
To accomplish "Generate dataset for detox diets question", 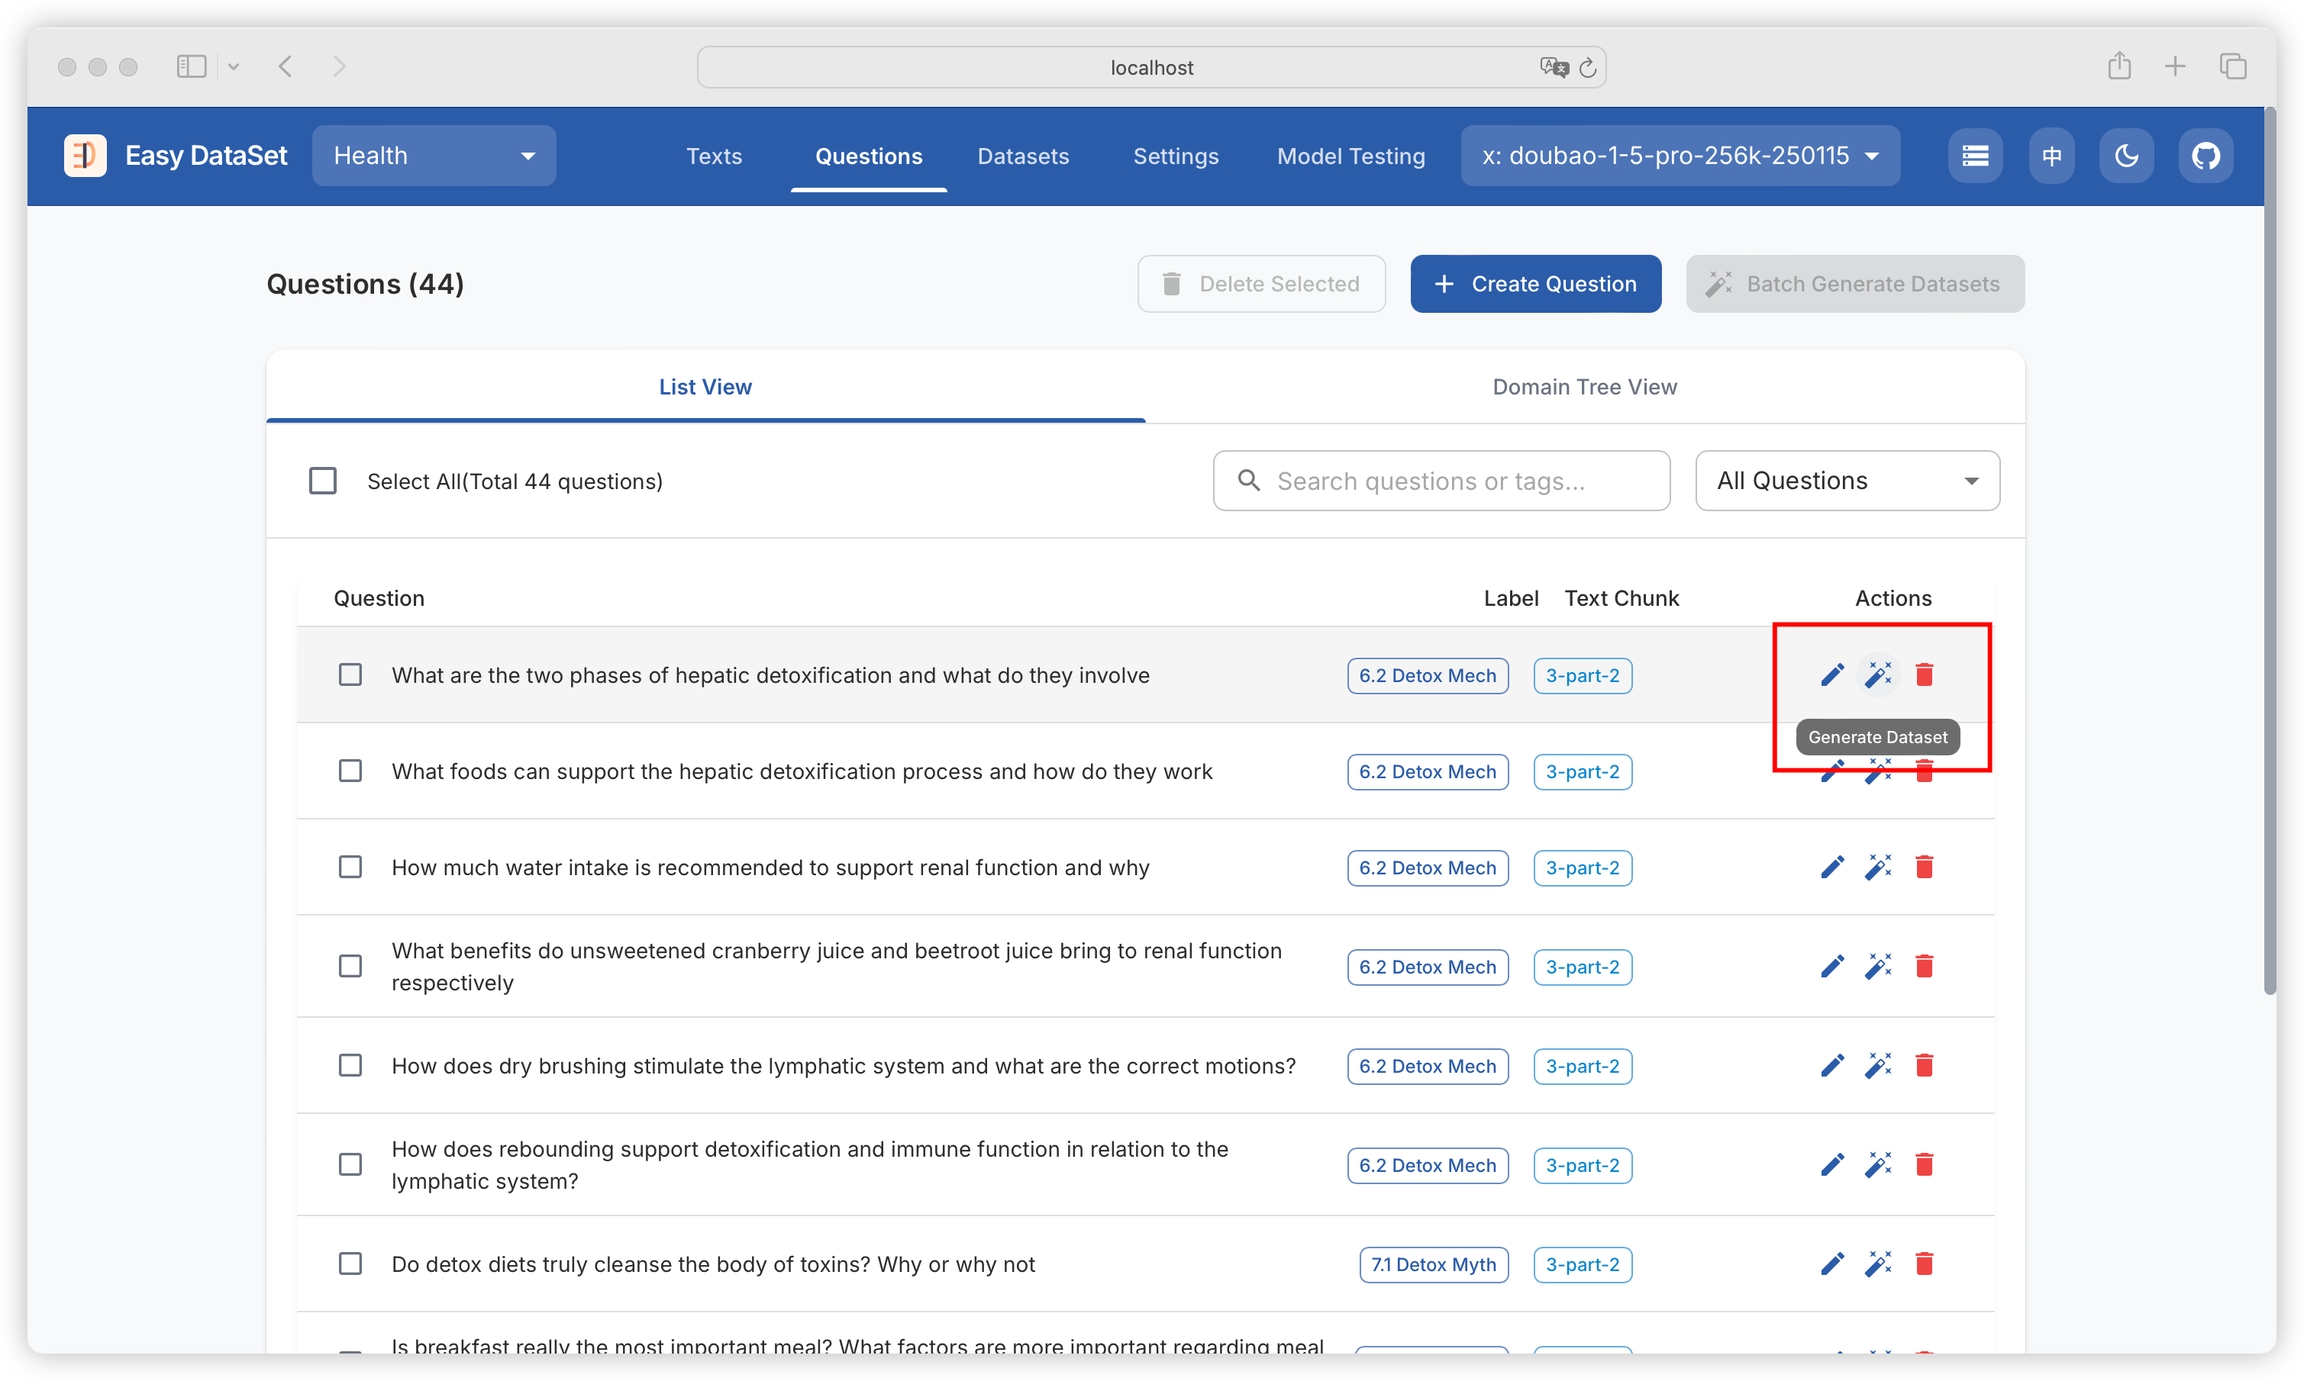I will (x=1878, y=1264).
